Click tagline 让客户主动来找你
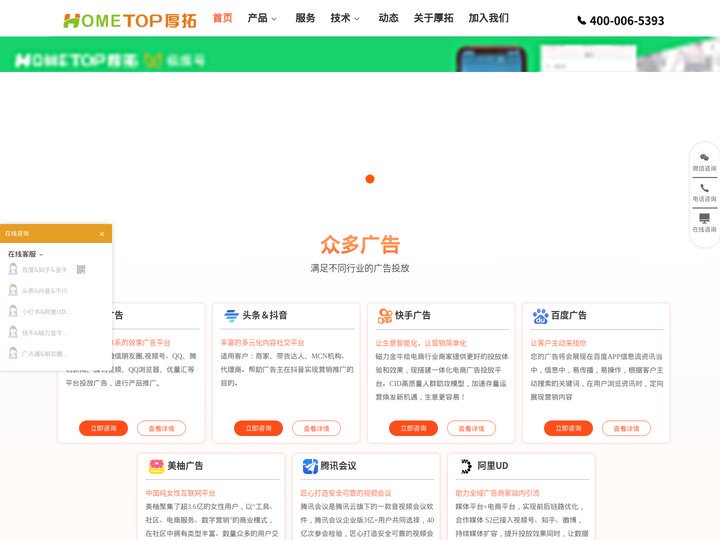The width and height of the screenshot is (720, 540). pos(558,343)
